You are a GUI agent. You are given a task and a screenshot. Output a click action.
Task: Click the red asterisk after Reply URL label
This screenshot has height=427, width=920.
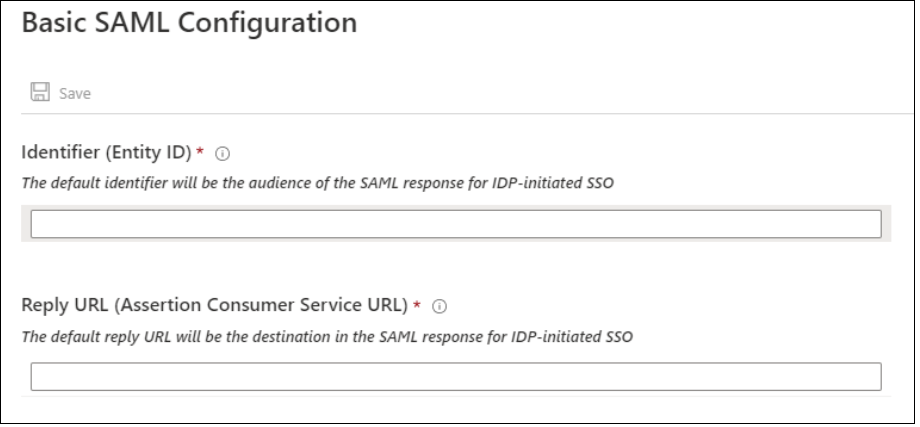417,304
